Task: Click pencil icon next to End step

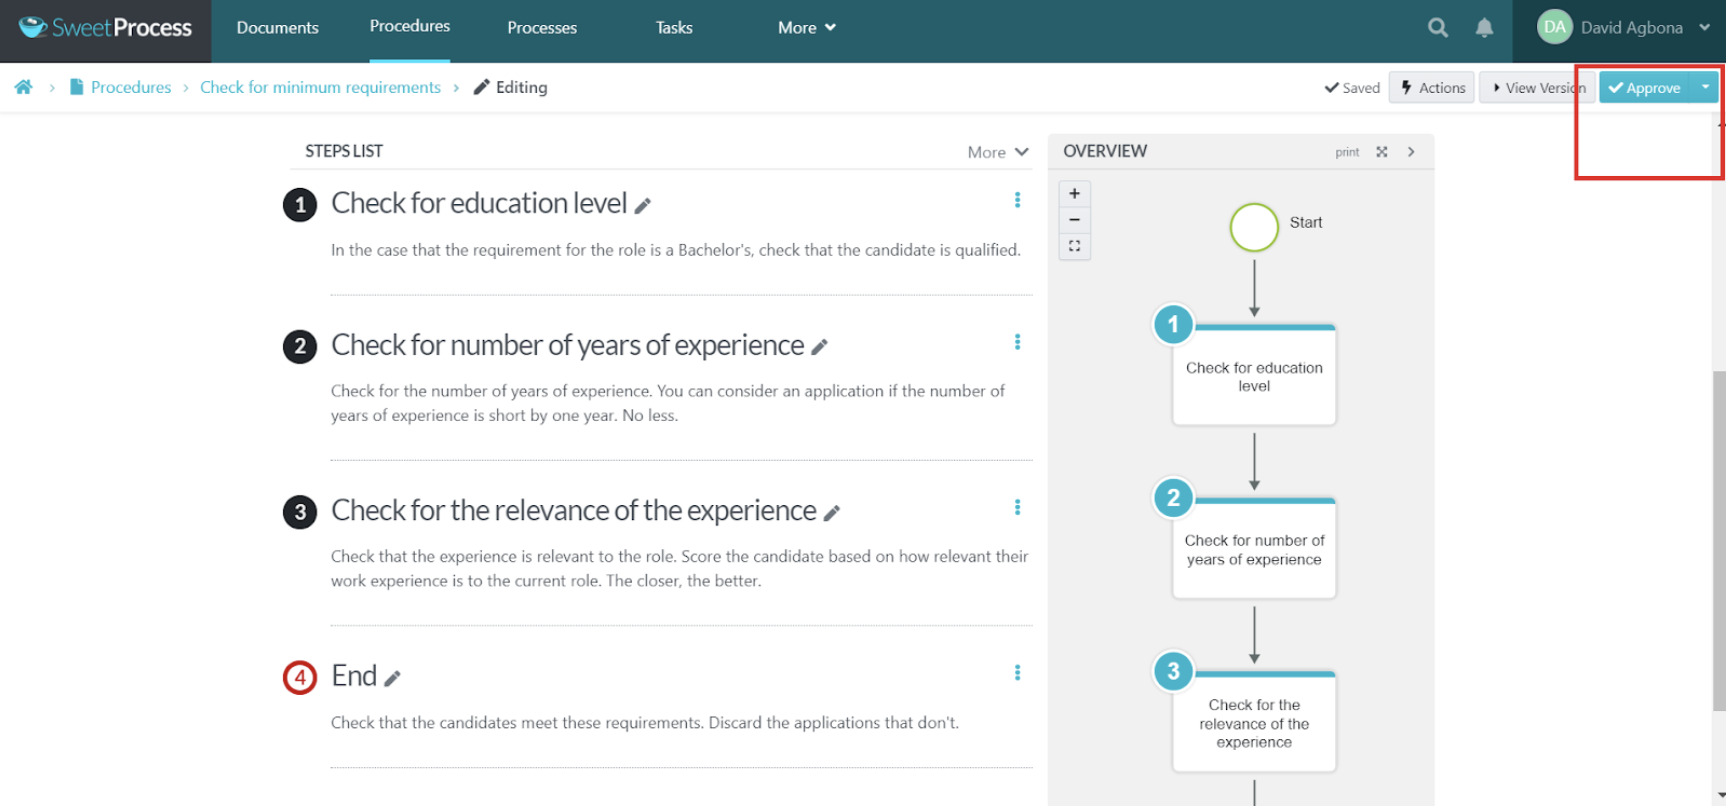Action: click(393, 678)
